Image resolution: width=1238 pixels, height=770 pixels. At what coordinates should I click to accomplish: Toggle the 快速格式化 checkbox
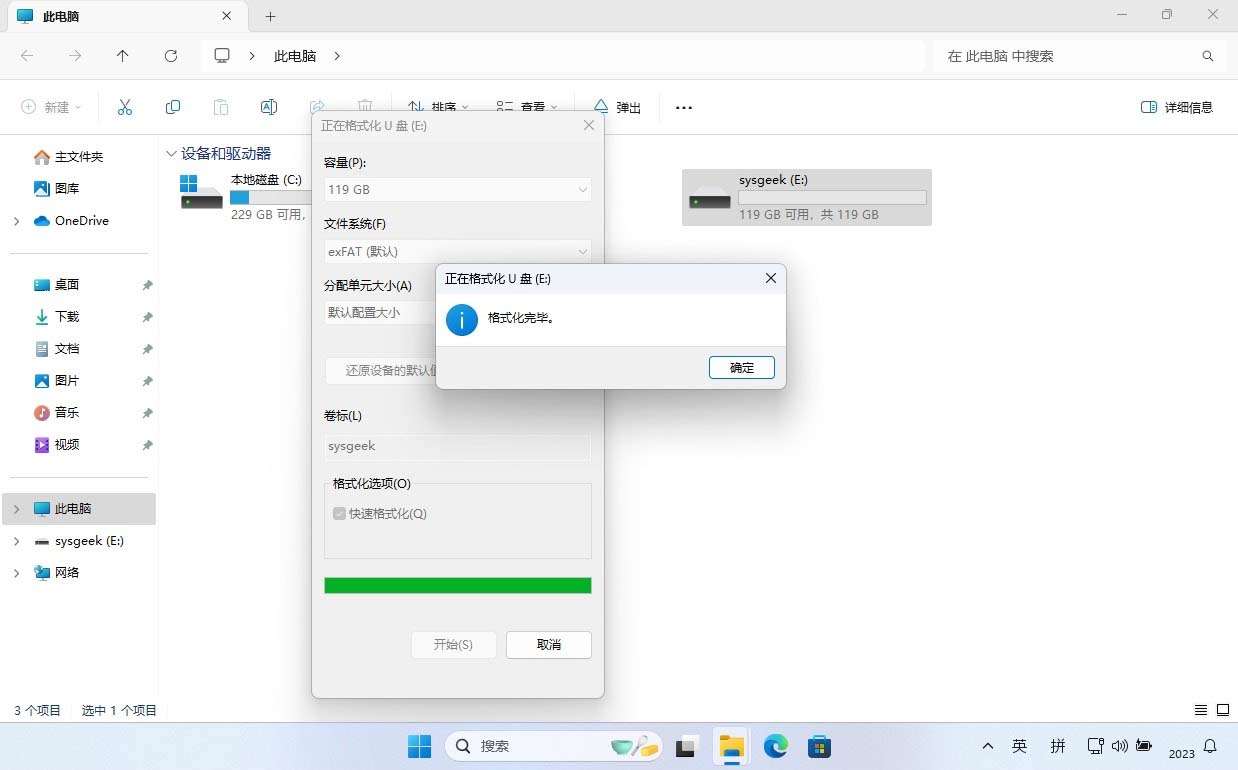[x=340, y=514]
